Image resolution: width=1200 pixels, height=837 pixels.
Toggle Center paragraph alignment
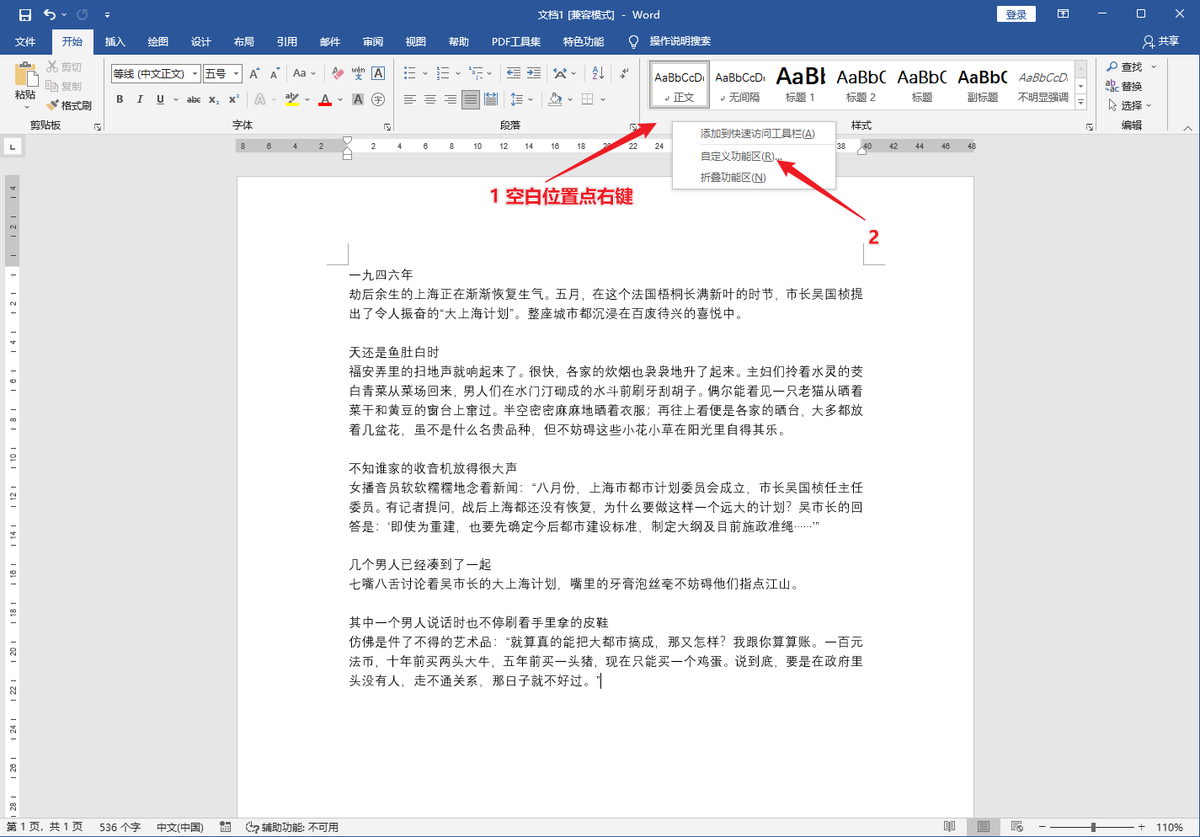click(430, 99)
